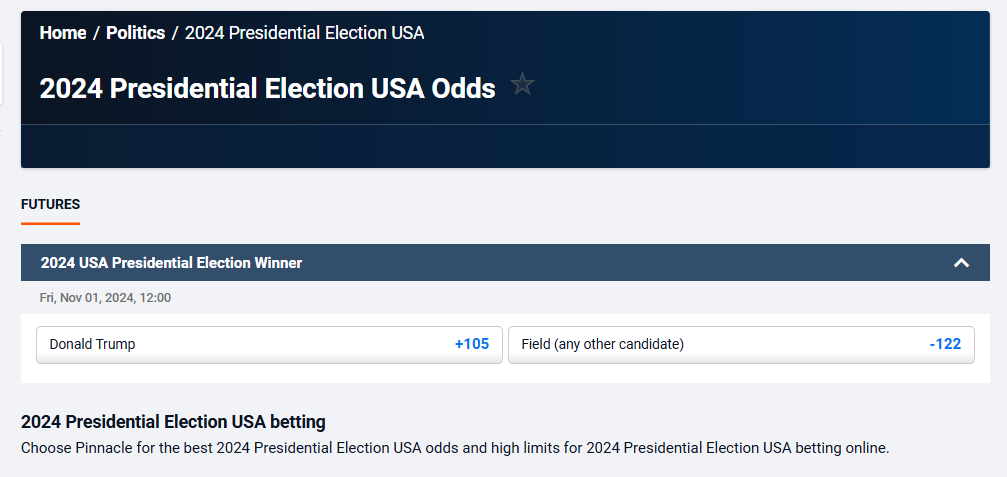The width and height of the screenshot is (1007, 477).
Task: Open the collapsed sidebar tab at left edge
Action: (1, 75)
